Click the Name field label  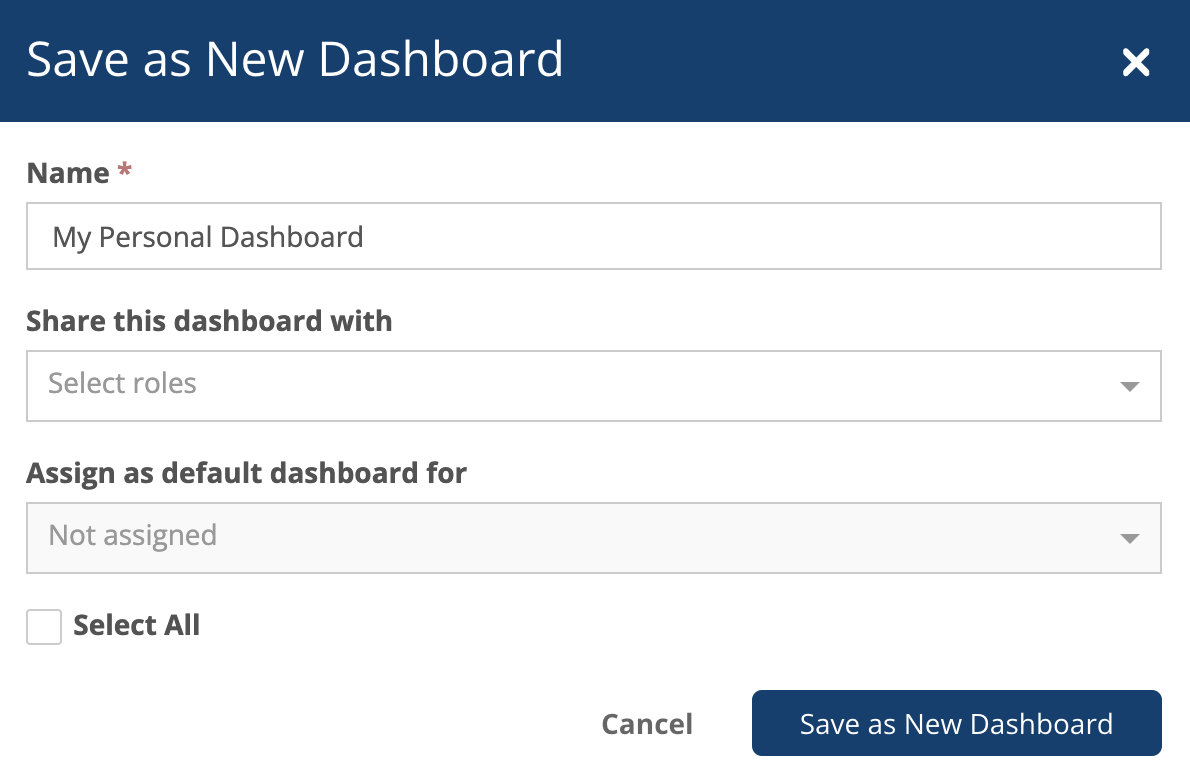[68, 173]
